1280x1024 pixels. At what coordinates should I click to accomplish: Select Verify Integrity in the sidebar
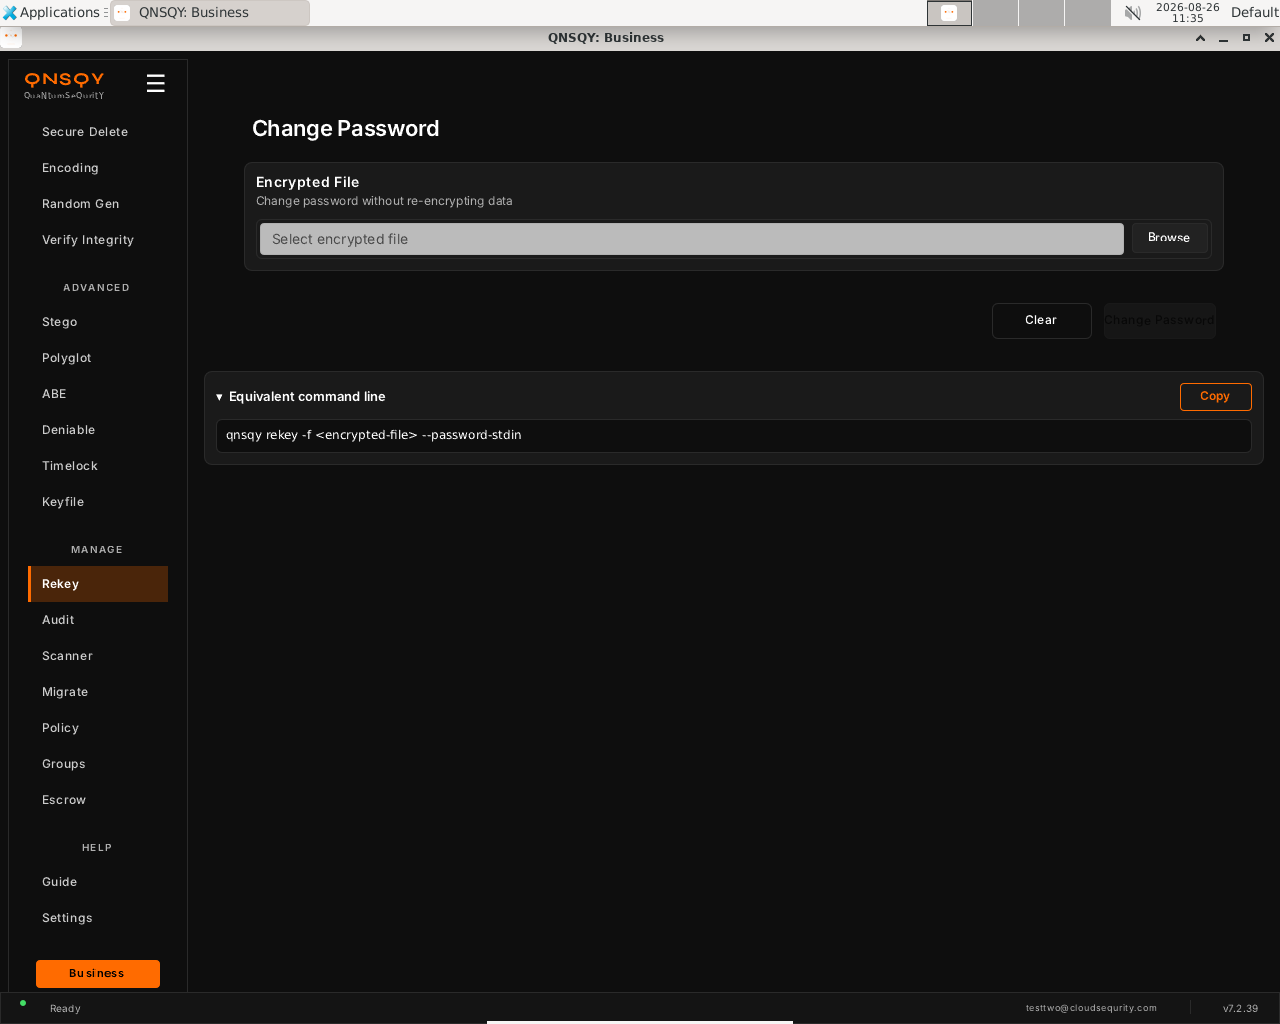(x=98, y=240)
